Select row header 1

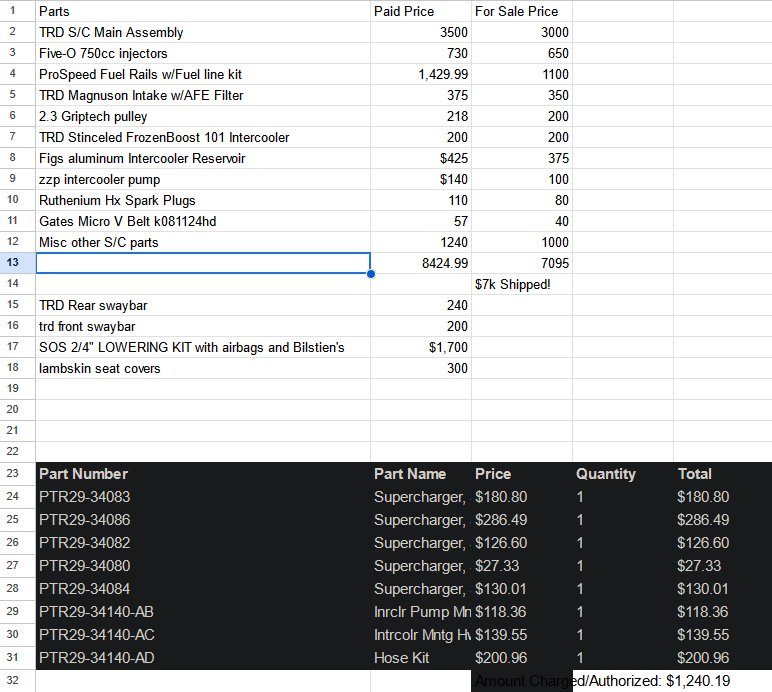pos(18,11)
